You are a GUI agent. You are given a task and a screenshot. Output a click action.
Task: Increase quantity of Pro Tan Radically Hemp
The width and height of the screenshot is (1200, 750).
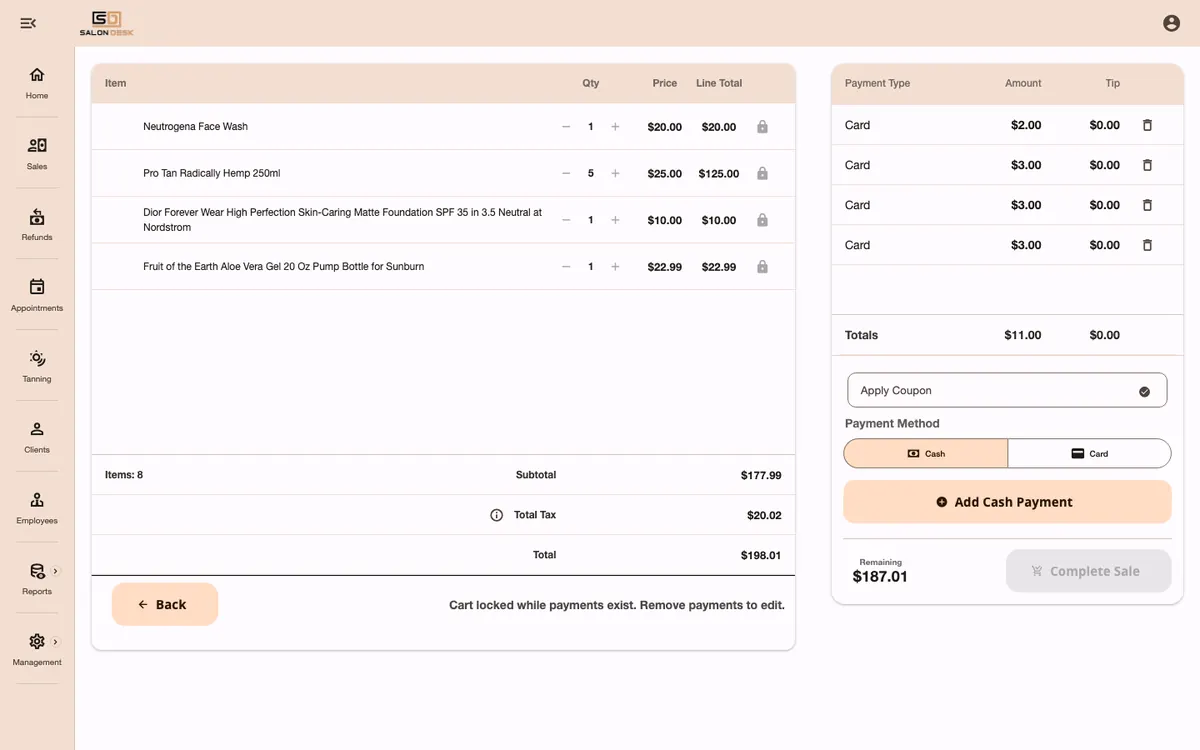[x=615, y=173]
